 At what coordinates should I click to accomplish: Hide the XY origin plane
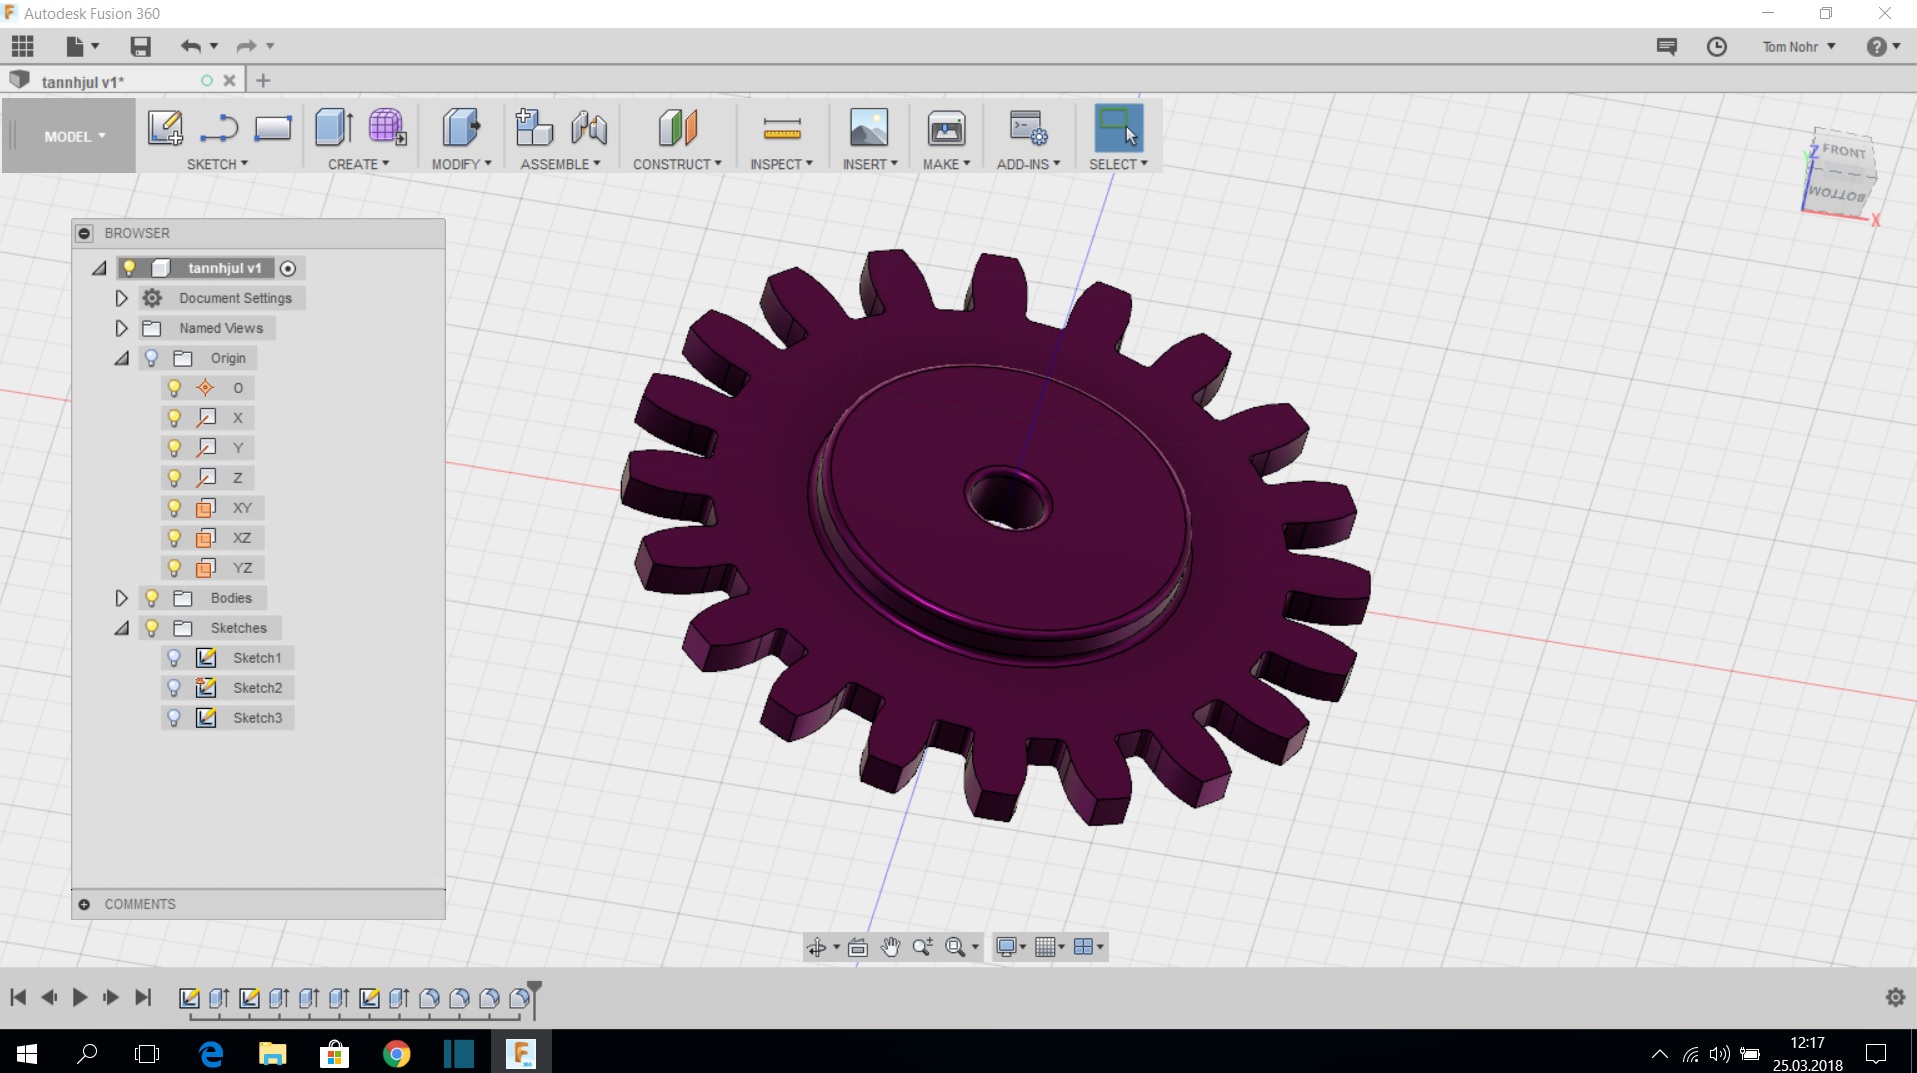point(174,508)
